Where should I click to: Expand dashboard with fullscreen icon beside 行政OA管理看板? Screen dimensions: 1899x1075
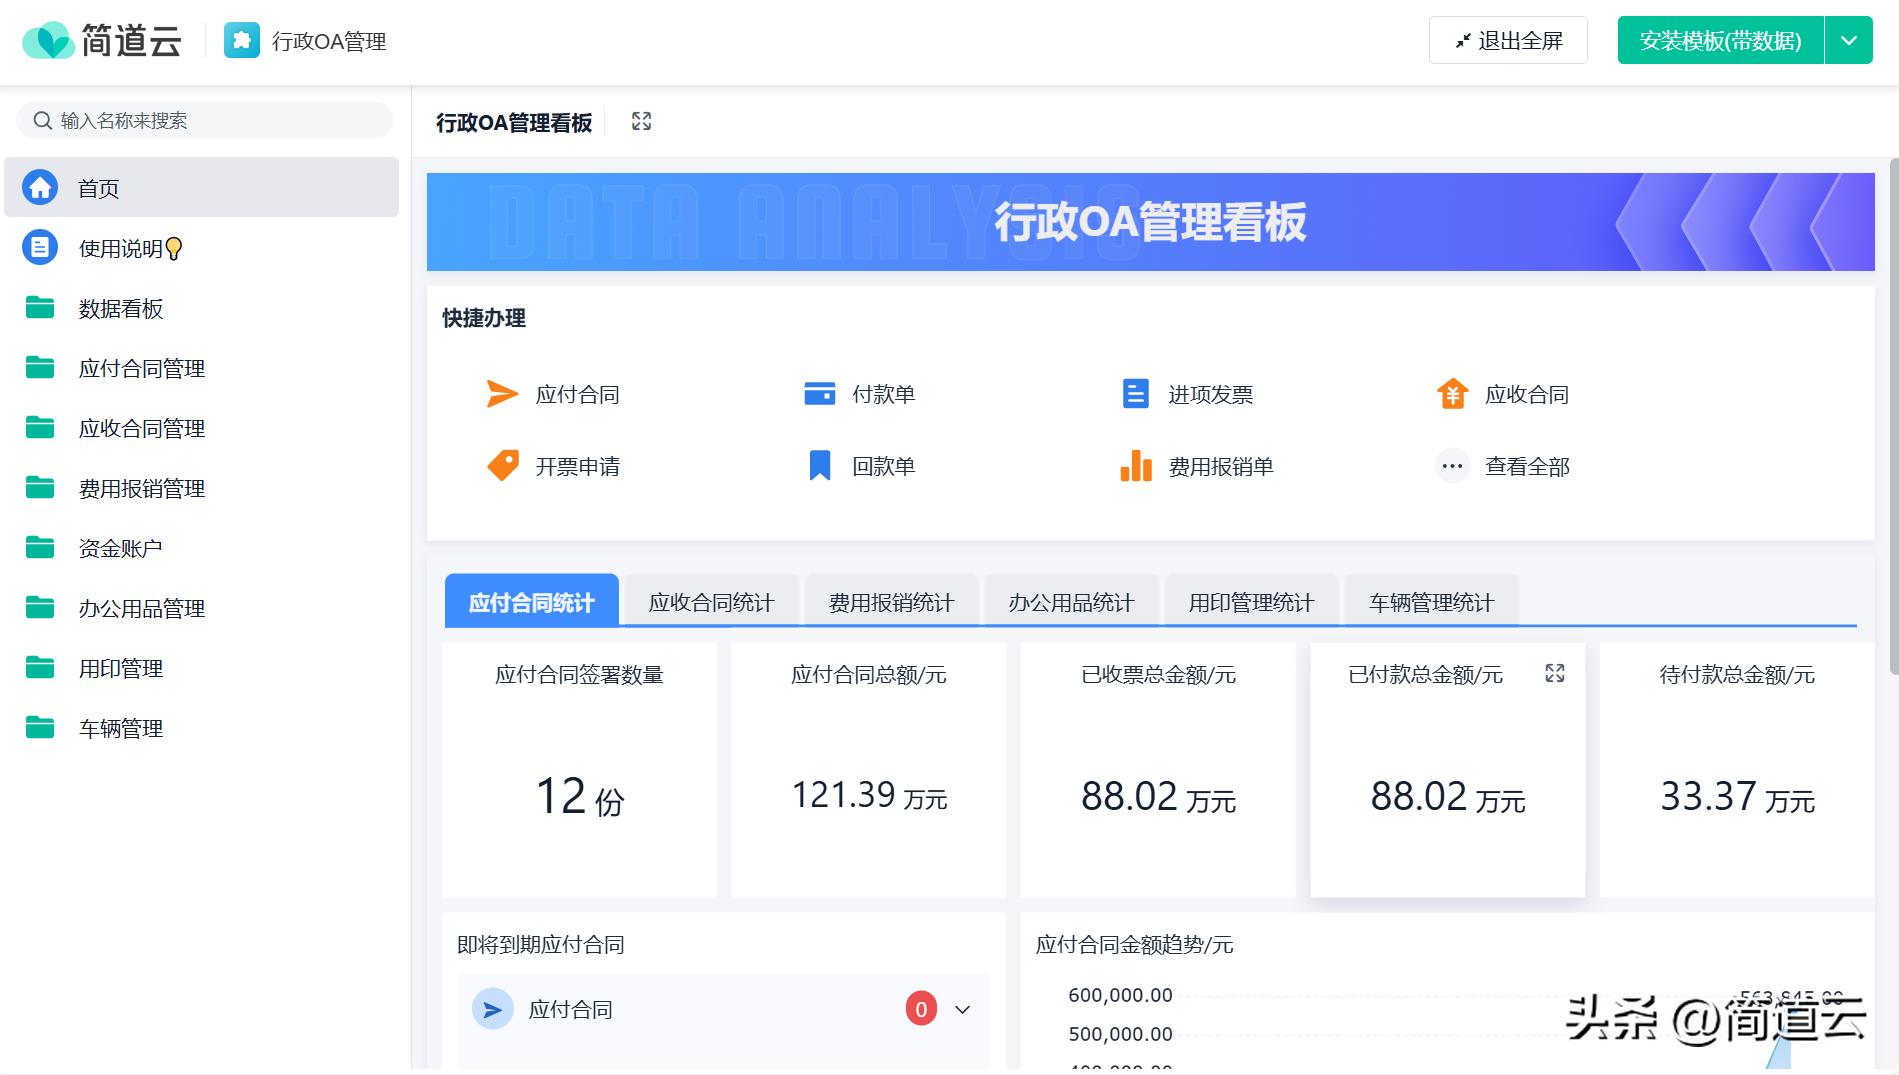click(x=641, y=122)
